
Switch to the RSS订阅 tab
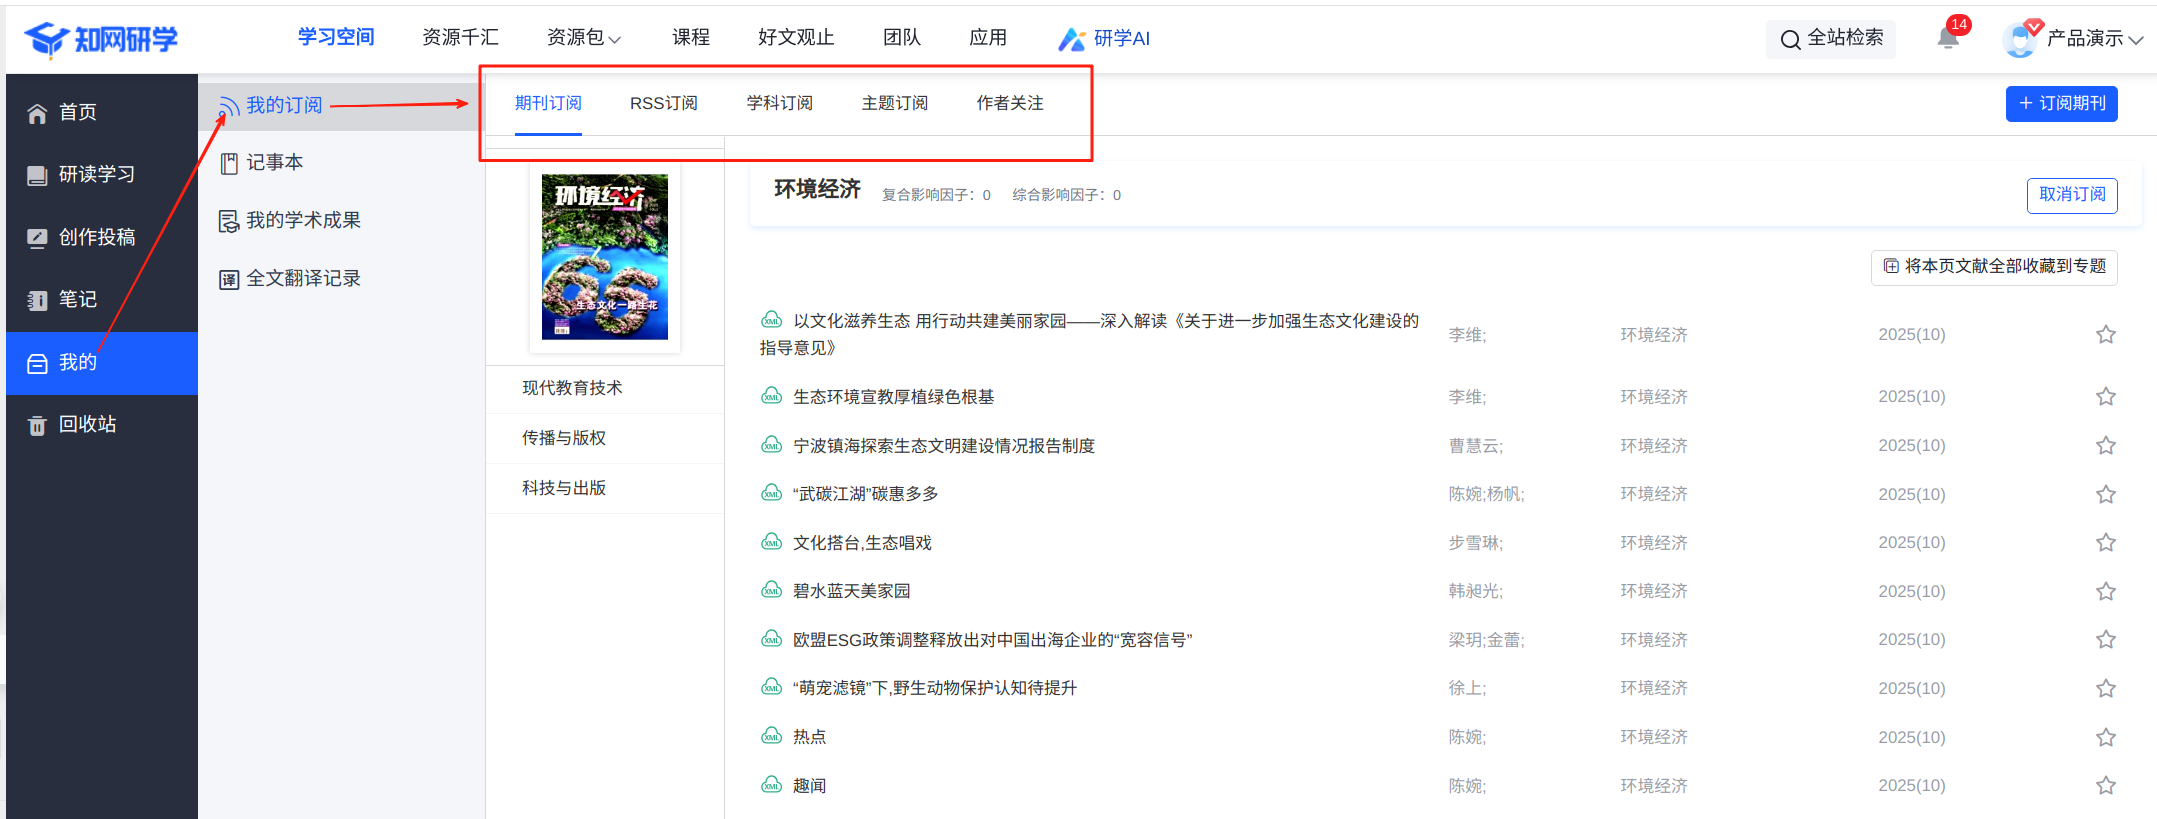pyautogui.click(x=663, y=104)
